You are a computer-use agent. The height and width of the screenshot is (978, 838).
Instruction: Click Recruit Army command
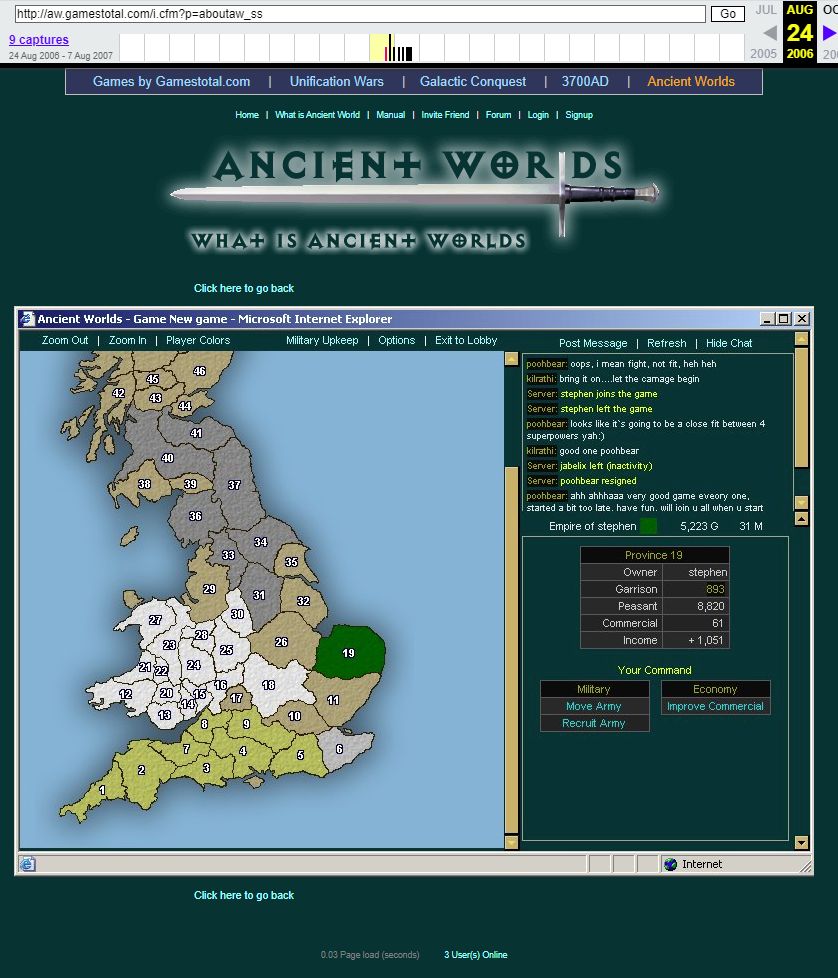pyautogui.click(x=594, y=723)
